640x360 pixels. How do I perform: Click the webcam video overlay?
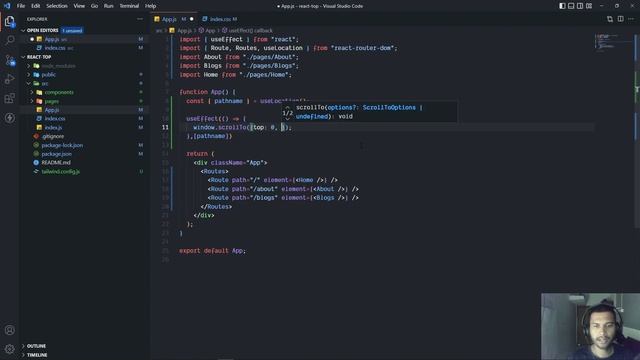point(590,326)
